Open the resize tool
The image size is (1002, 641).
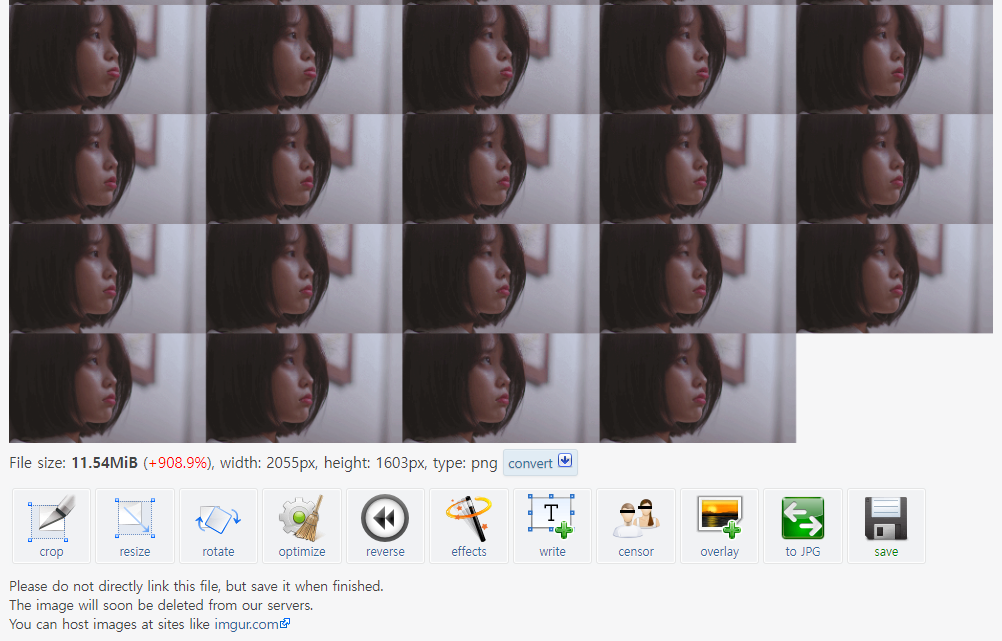click(x=135, y=526)
